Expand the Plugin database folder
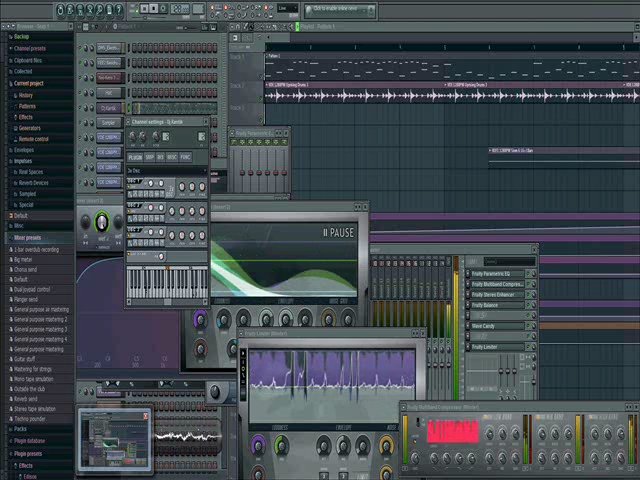Viewport: 640px width, 480px height. click(x=29, y=441)
